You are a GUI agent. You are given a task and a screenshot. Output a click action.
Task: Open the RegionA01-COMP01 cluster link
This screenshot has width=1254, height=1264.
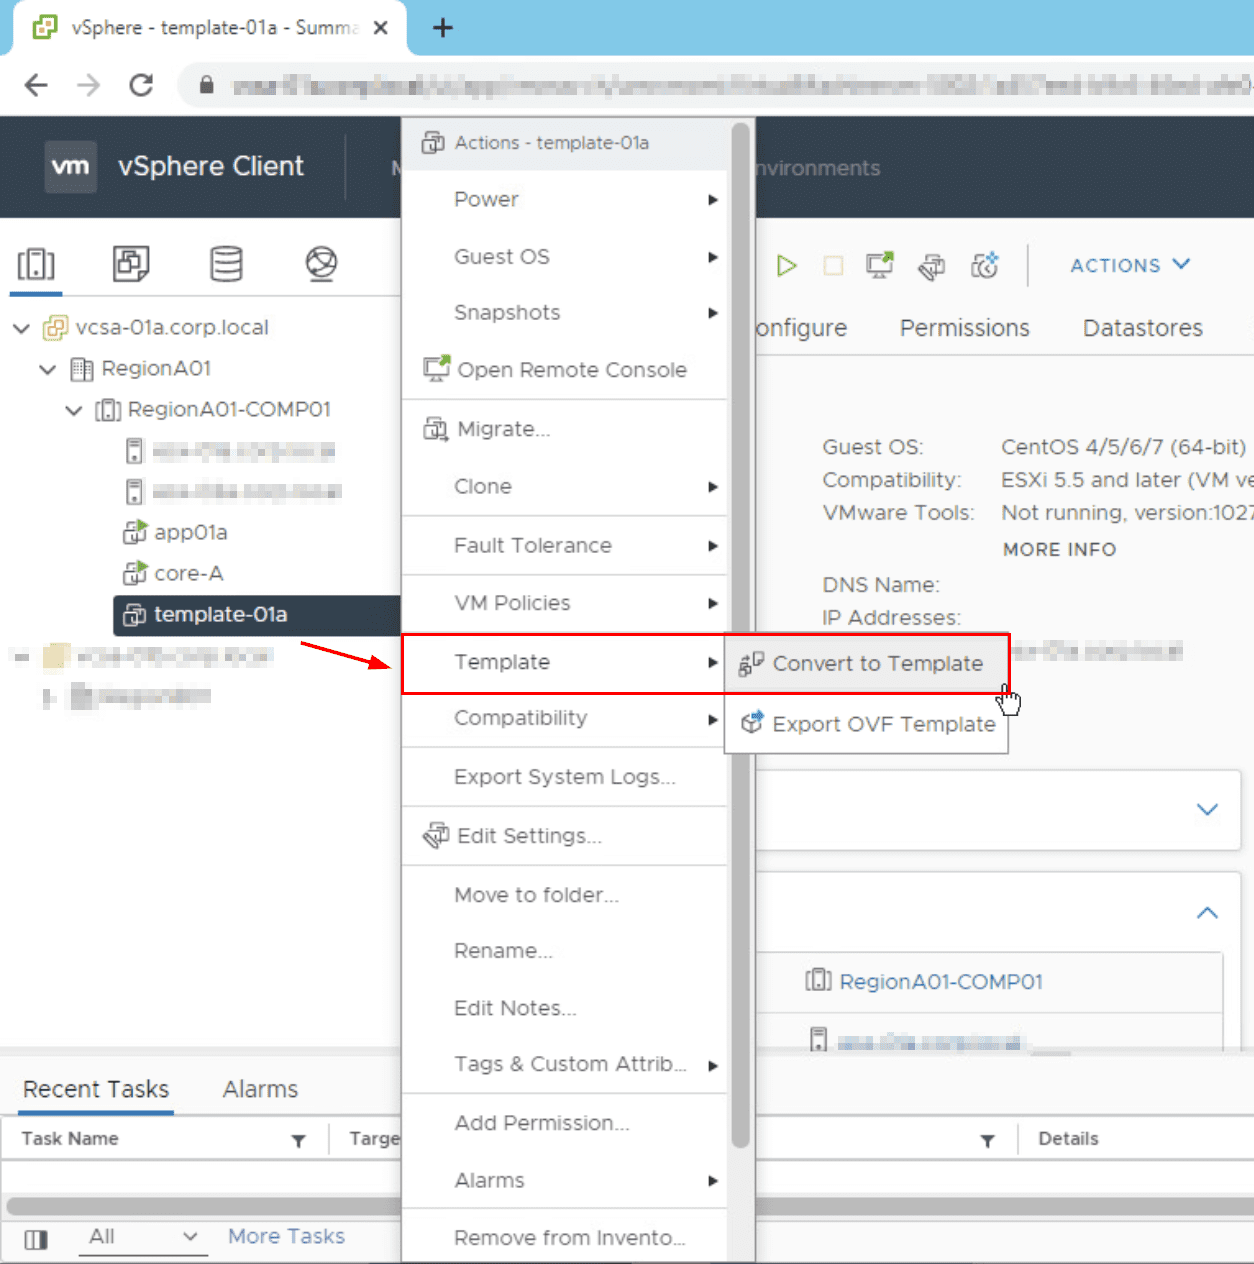(x=941, y=981)
